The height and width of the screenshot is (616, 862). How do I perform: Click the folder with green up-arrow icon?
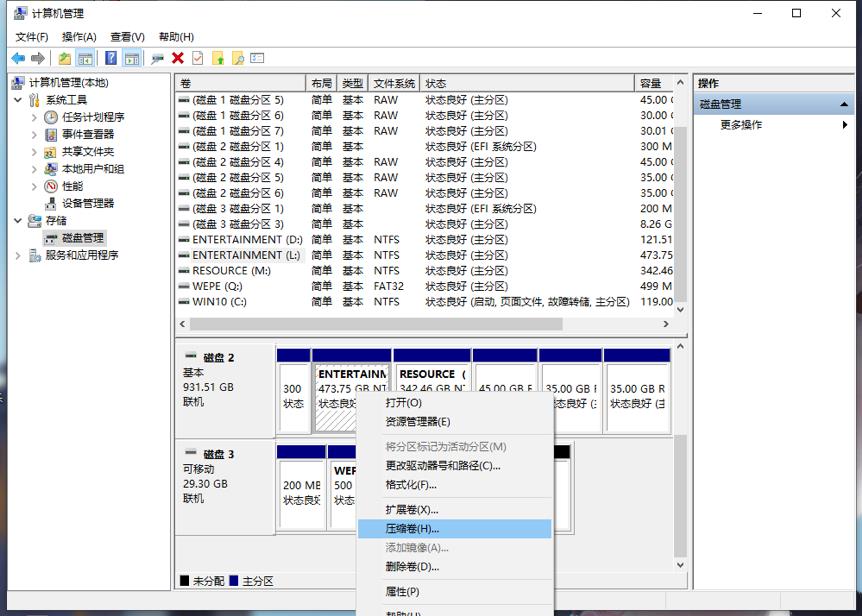[x=218, y=59]
